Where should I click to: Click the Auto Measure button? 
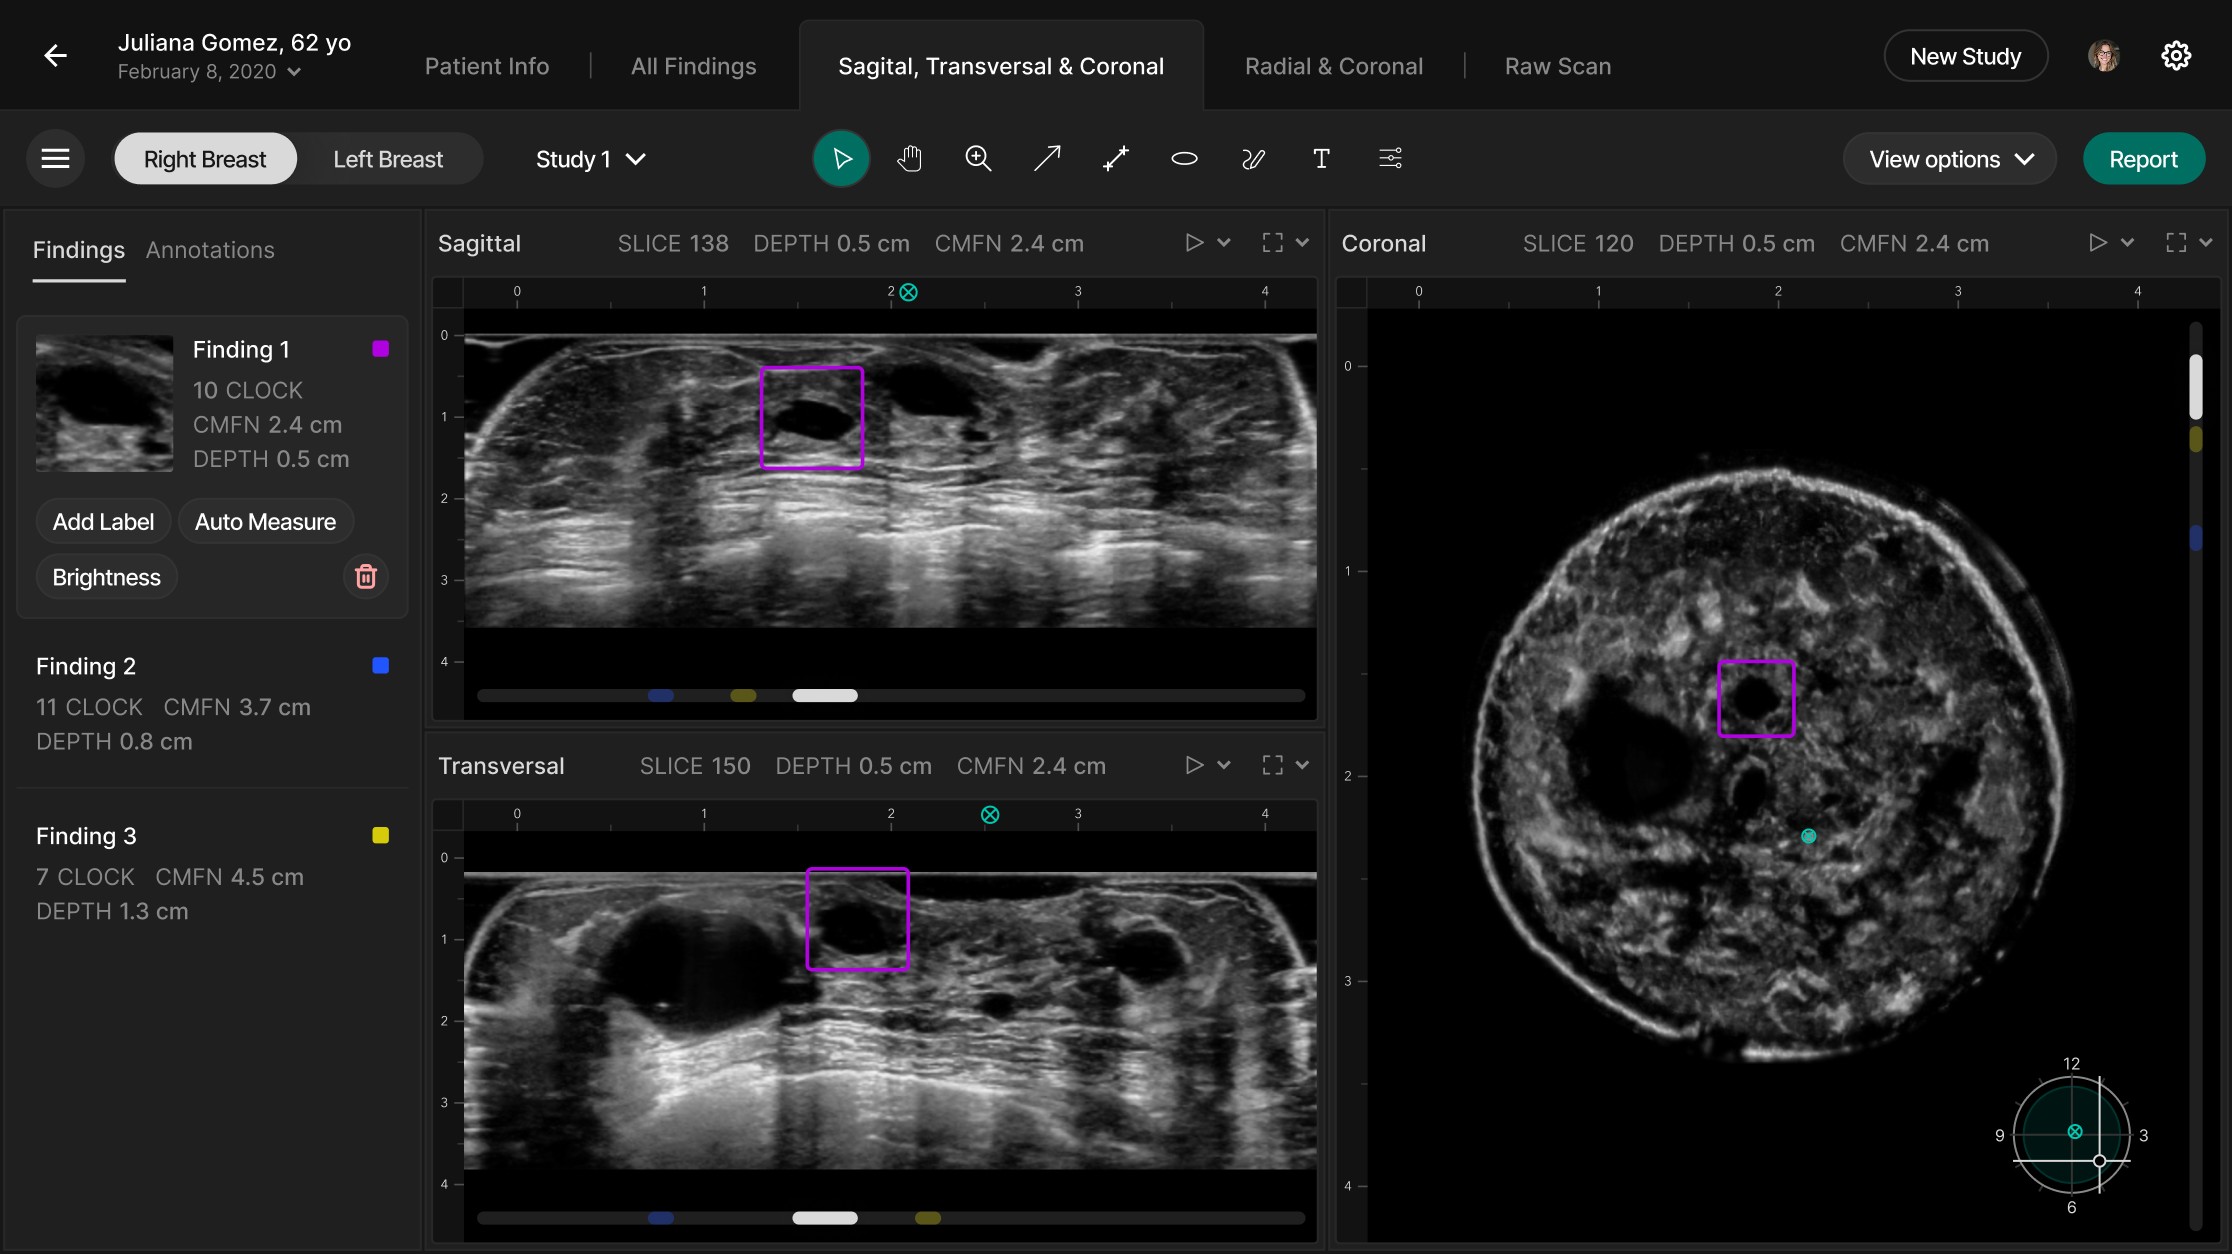coord(265,522)
